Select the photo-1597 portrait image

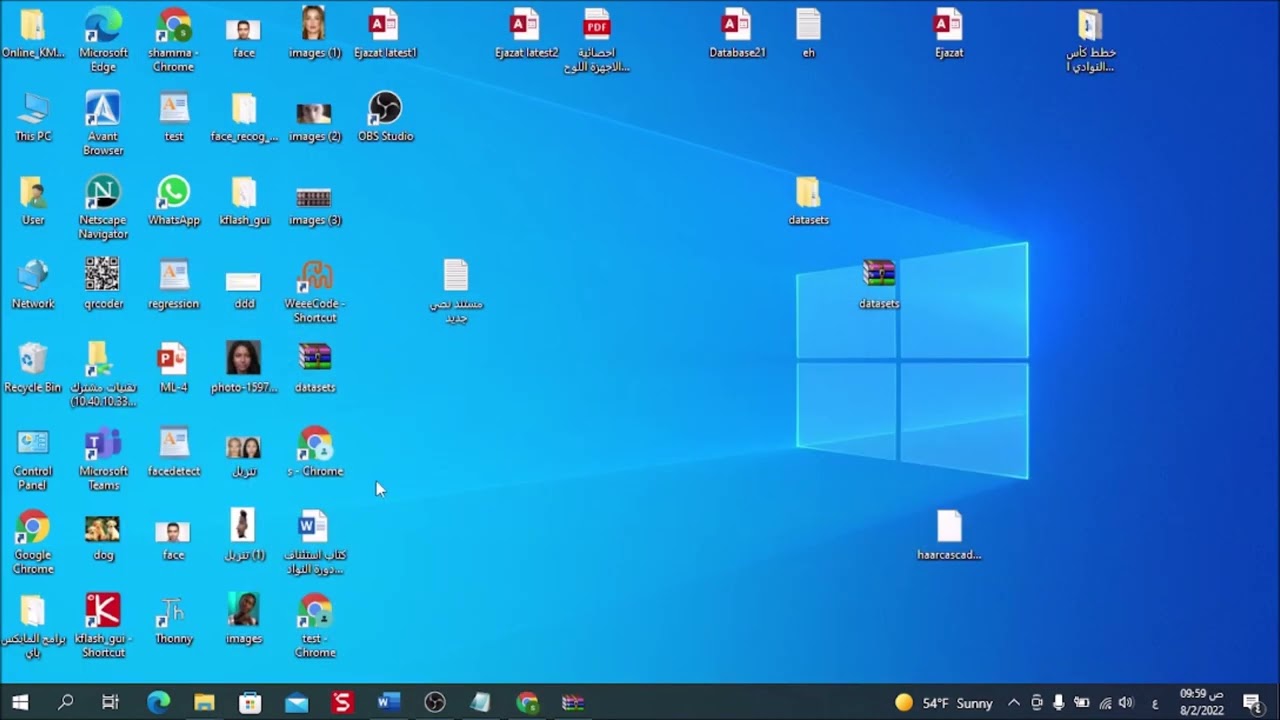(244, 368)
